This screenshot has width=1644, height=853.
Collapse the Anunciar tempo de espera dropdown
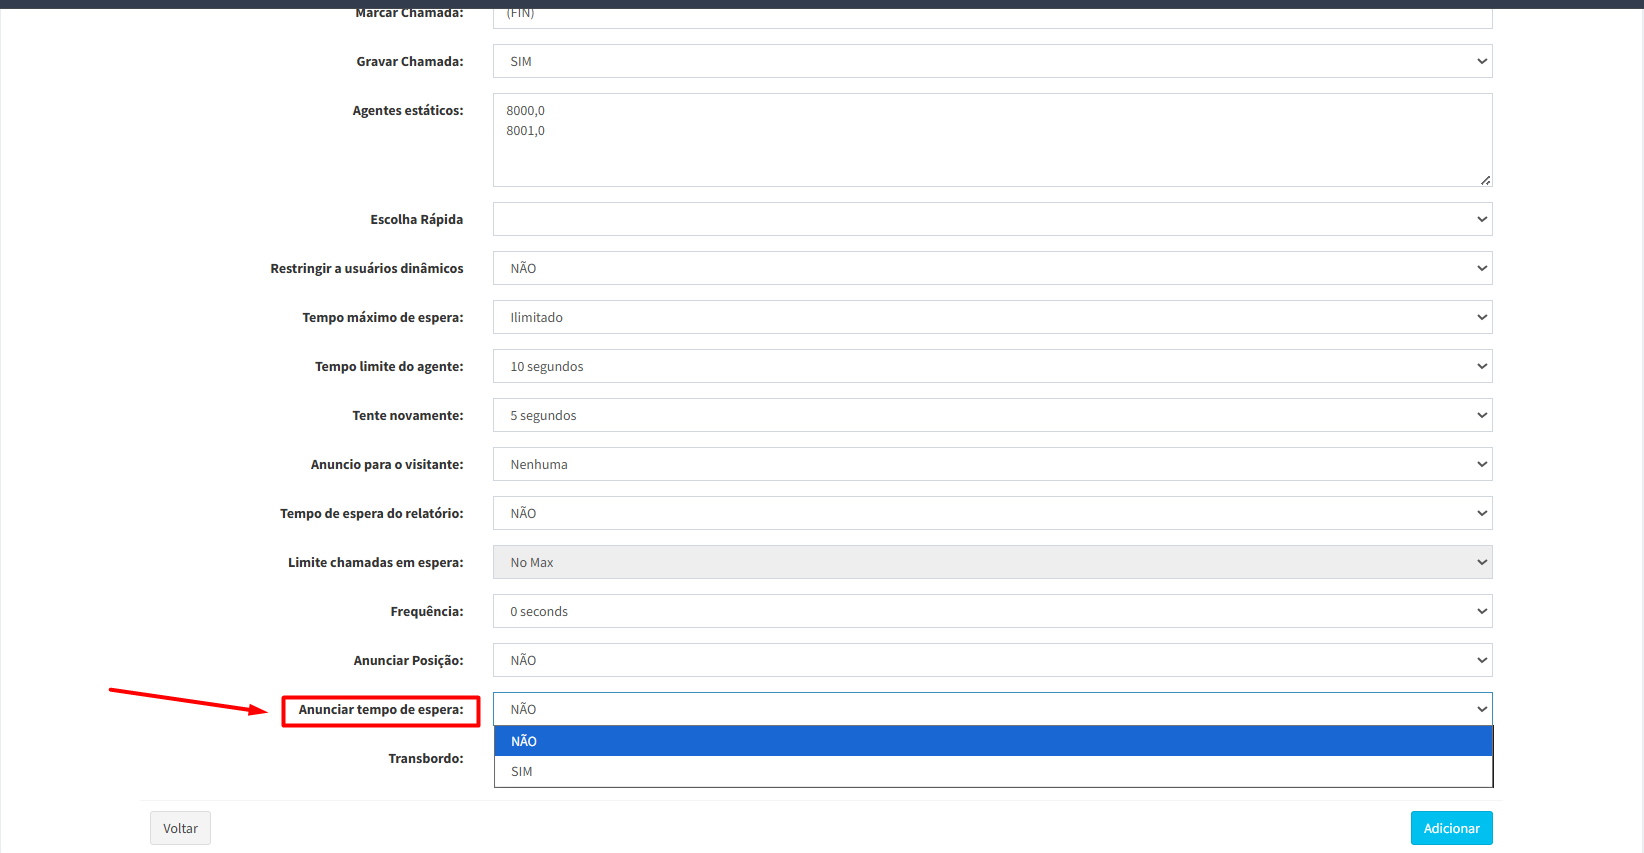click(991, 709)
